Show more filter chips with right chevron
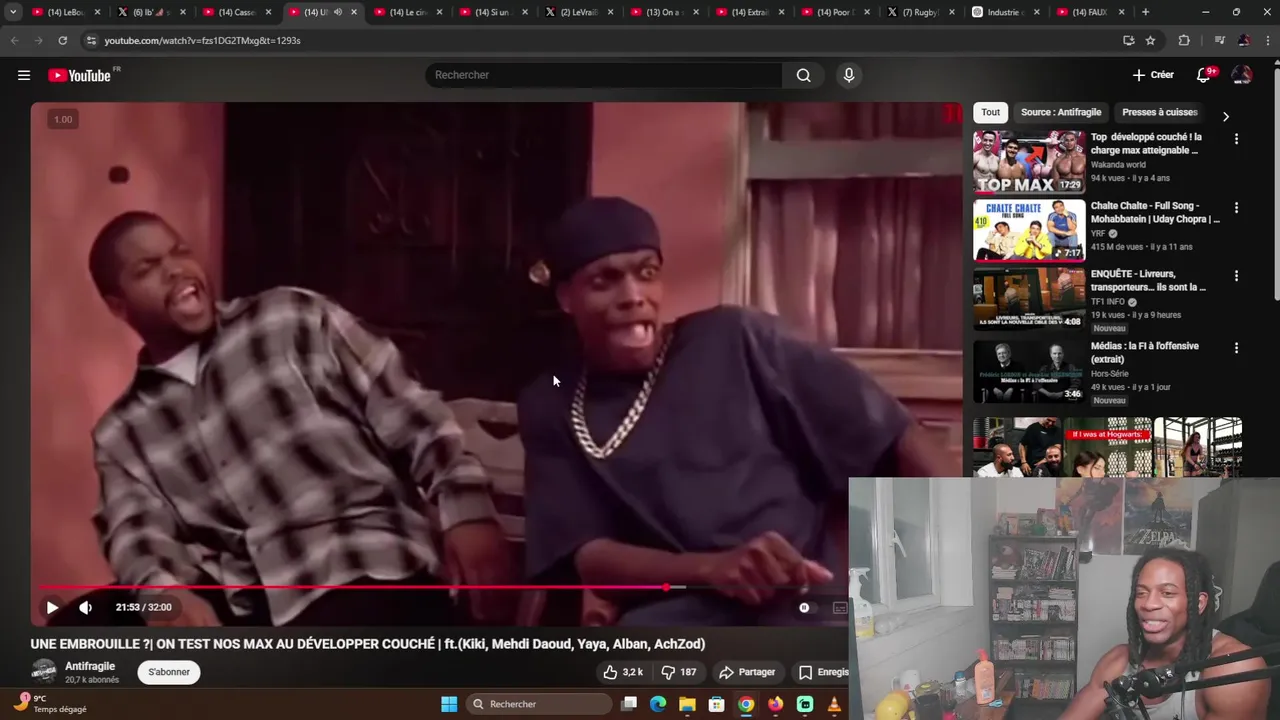Image resolution: width=1280 pixels, height=720 pixels. coord(1226,116)
